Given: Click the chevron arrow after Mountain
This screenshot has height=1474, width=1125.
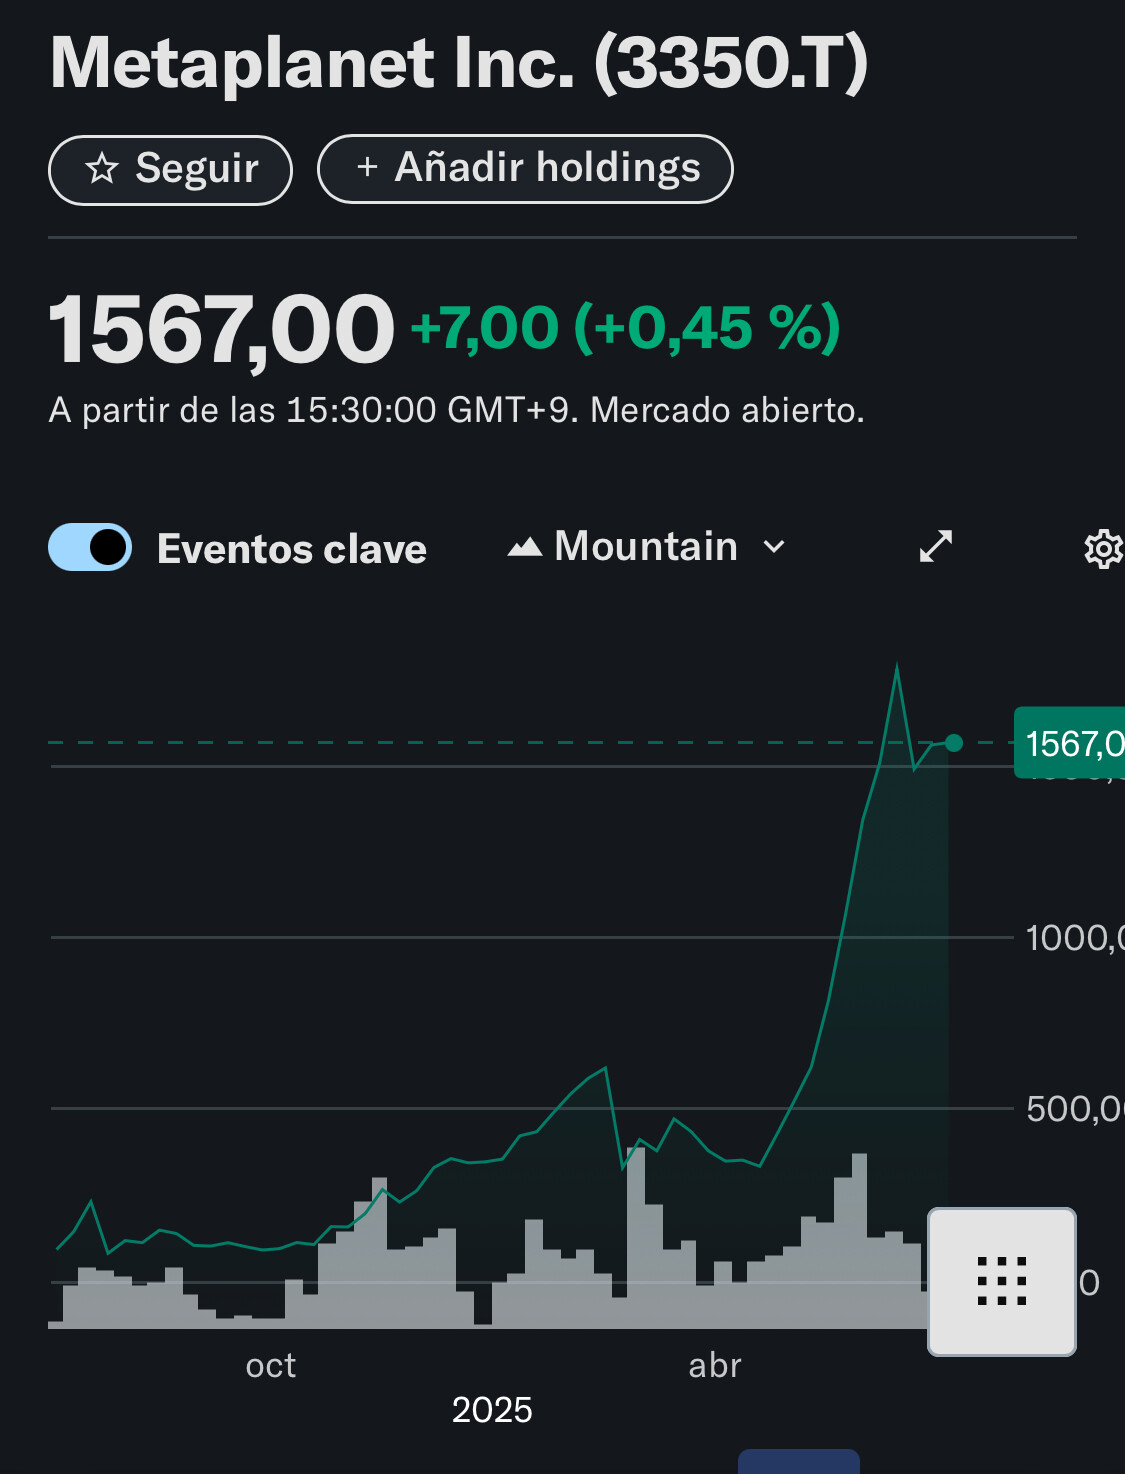Looking at the screenshot, I should tap(773, 547).
